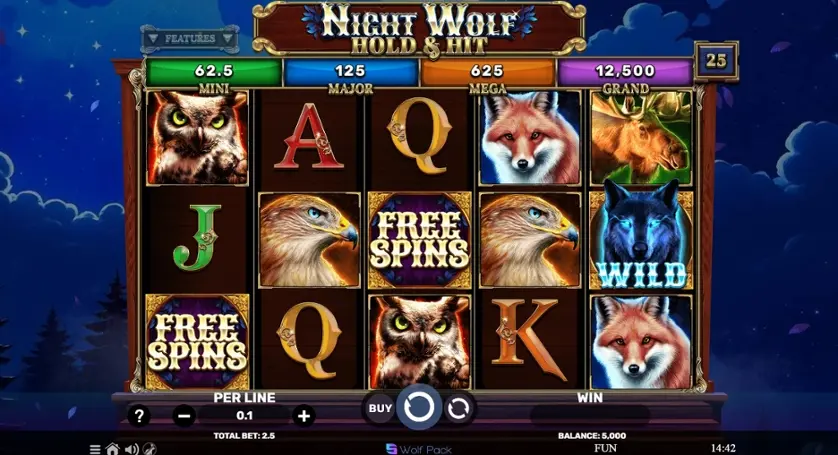The width and height of the screenshot is (838, 455).
Task: Mute the game sound speaker icon
Action: tap(131, 449)
